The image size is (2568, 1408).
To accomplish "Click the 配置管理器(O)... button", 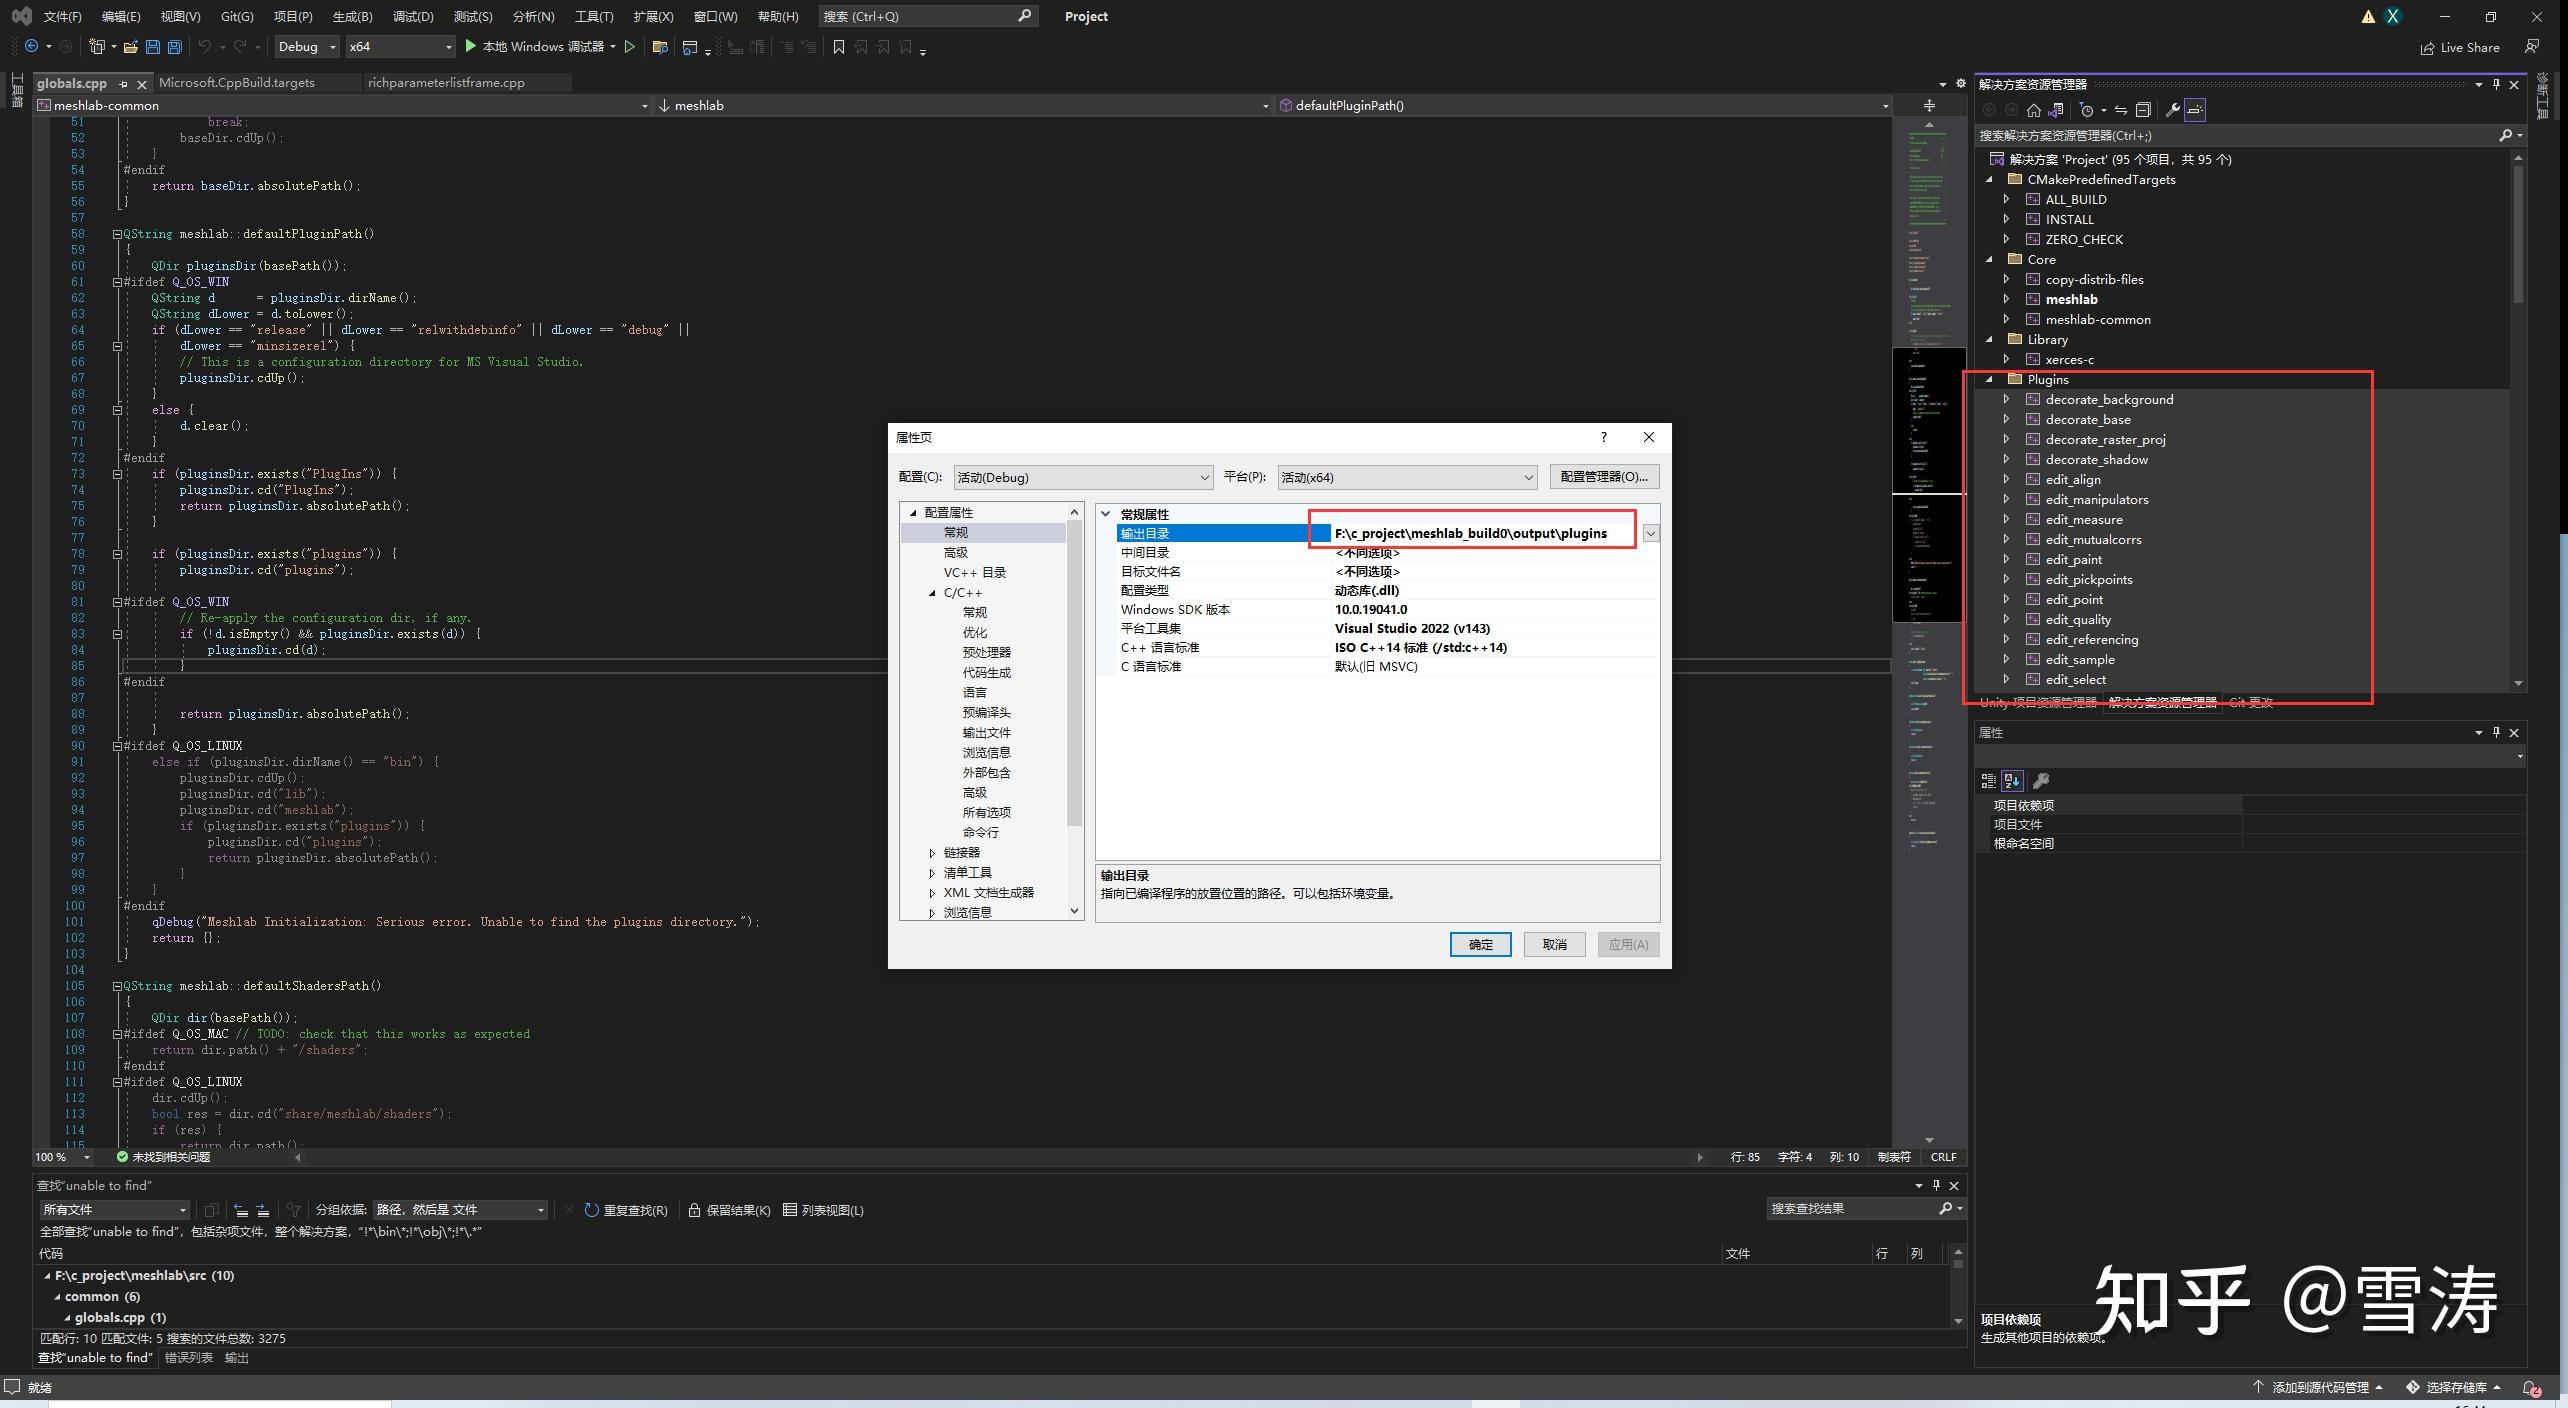I will coord(1604,477).
